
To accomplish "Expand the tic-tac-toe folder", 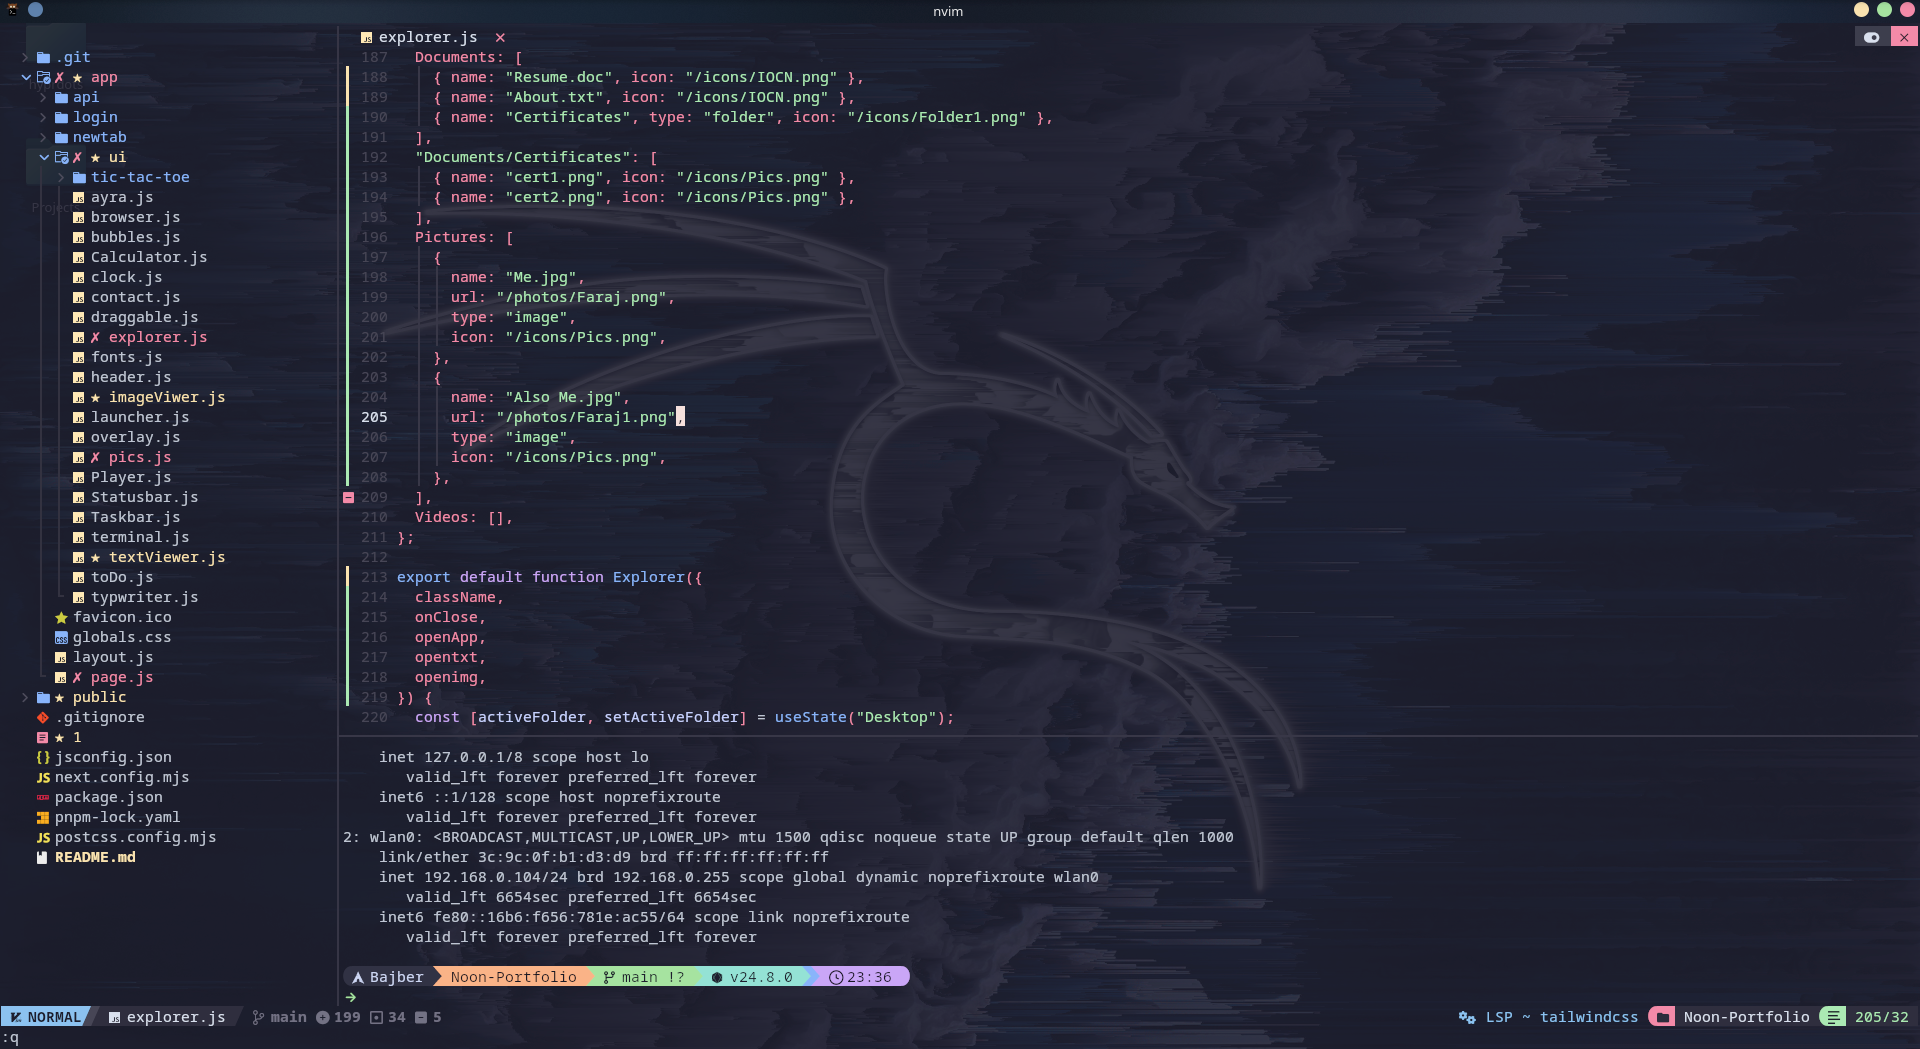I will 62,178.
